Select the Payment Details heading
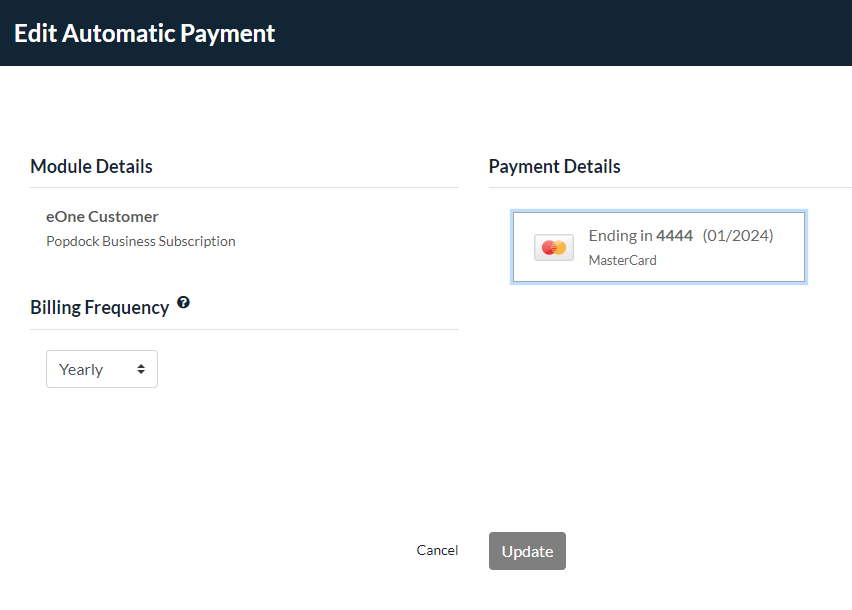This screenshot has height=610, width=852. pos(554,167)
